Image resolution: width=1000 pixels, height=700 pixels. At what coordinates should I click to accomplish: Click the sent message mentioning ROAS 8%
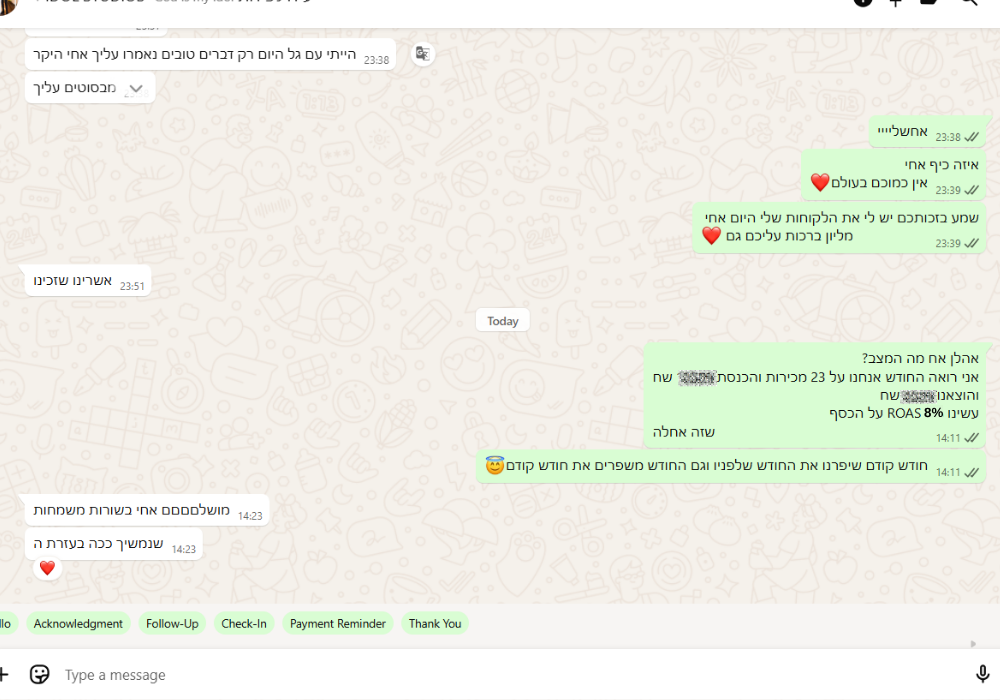pyautogui.click(x=813, y=394)
